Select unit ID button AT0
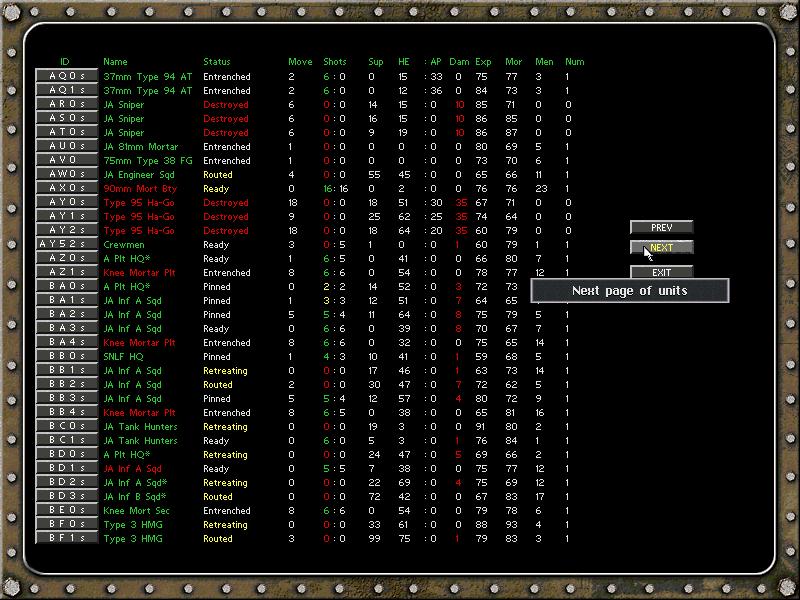 click(x=67, y=132)
